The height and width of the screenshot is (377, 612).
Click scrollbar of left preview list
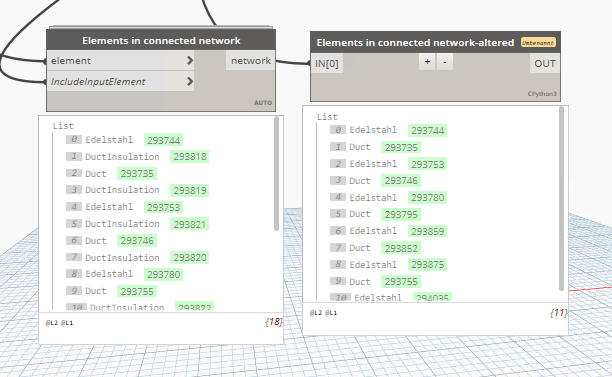276,174
